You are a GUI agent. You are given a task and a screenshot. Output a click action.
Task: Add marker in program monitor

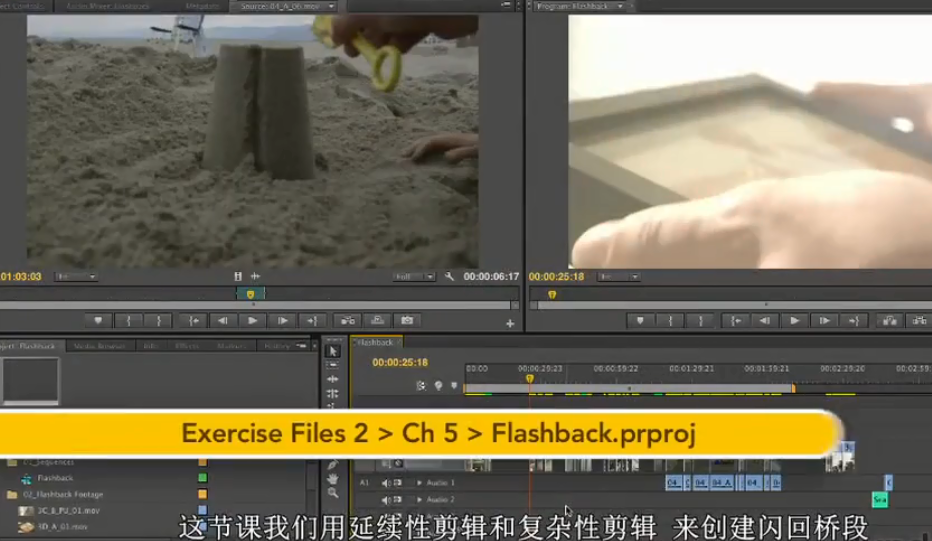coord(640,321)
